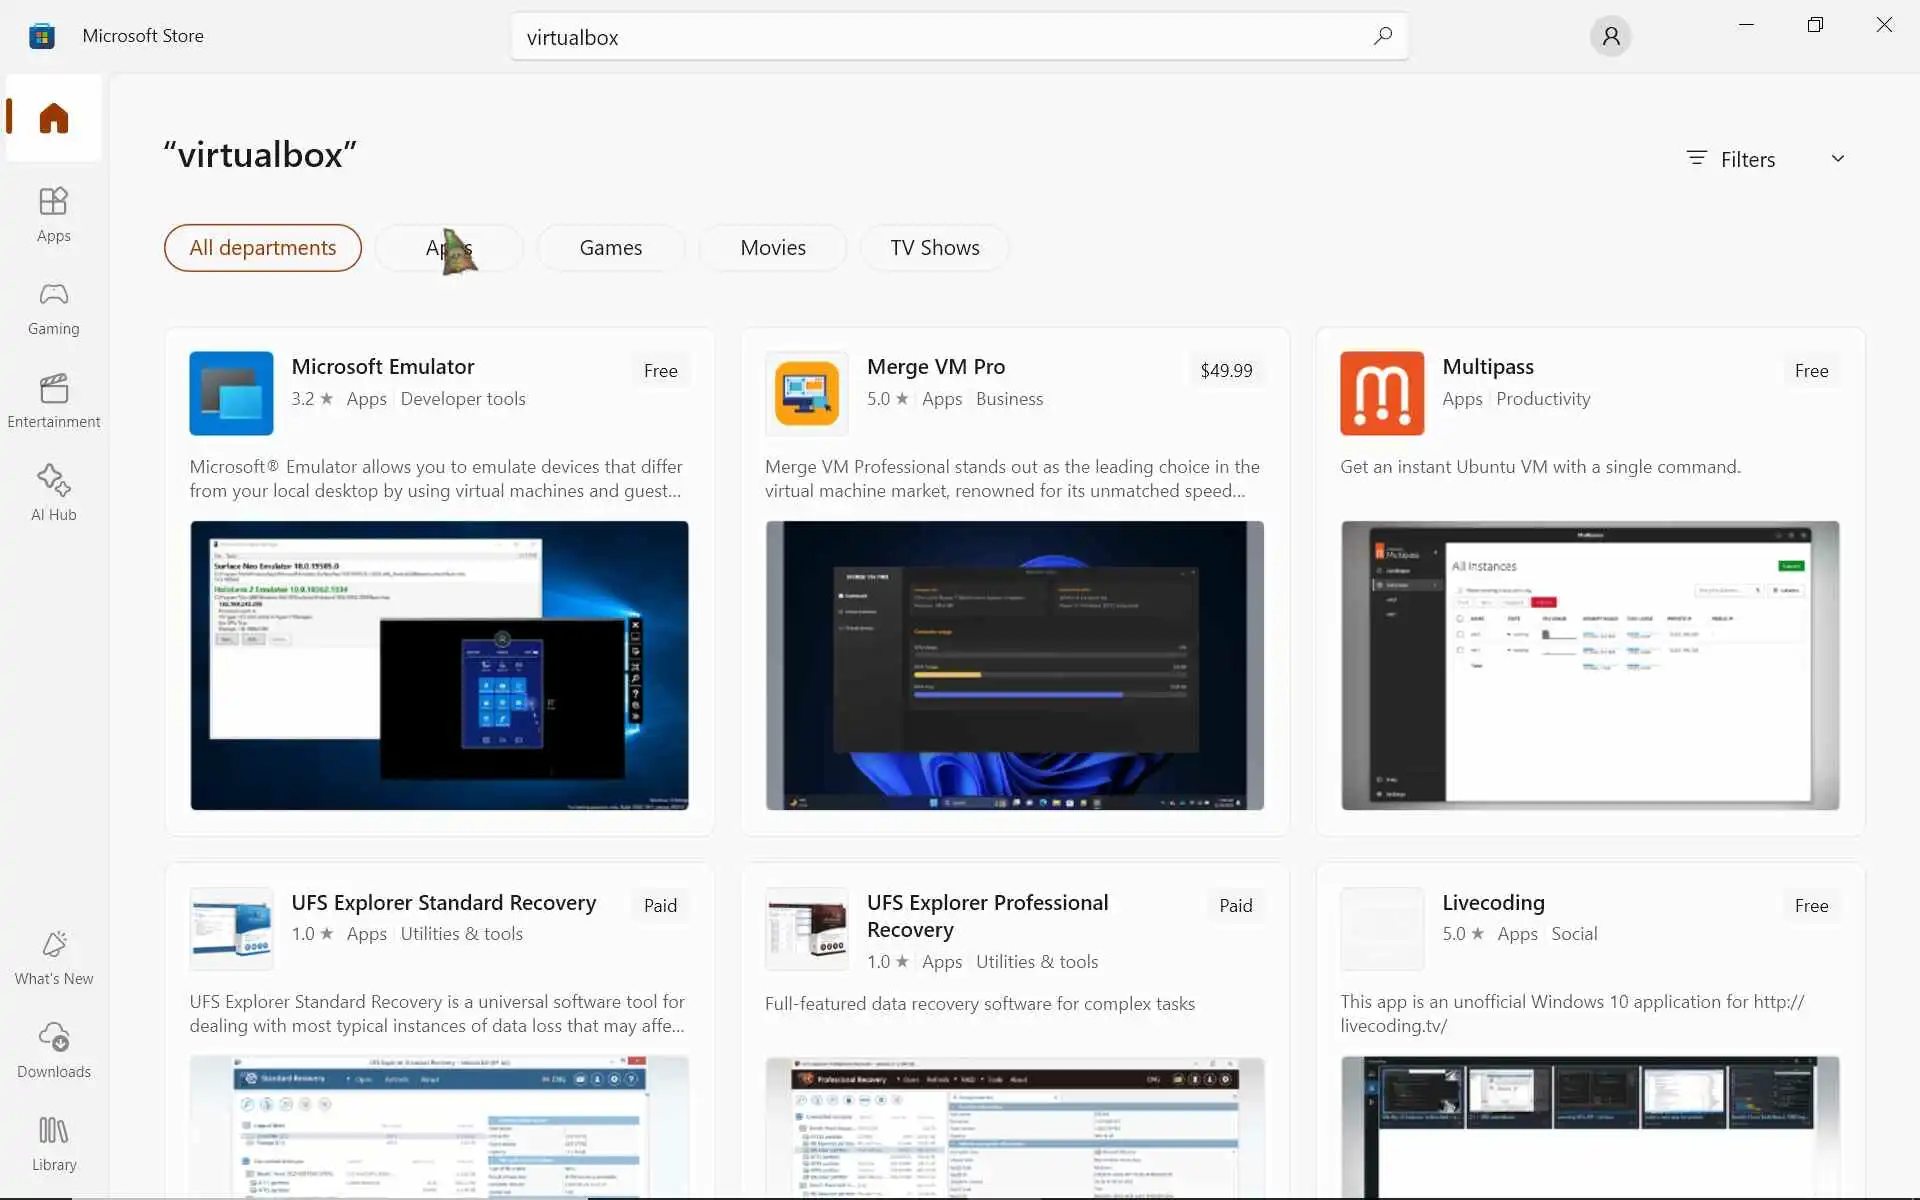
Task: Open the Gaming section
Action: click(54, 307)
